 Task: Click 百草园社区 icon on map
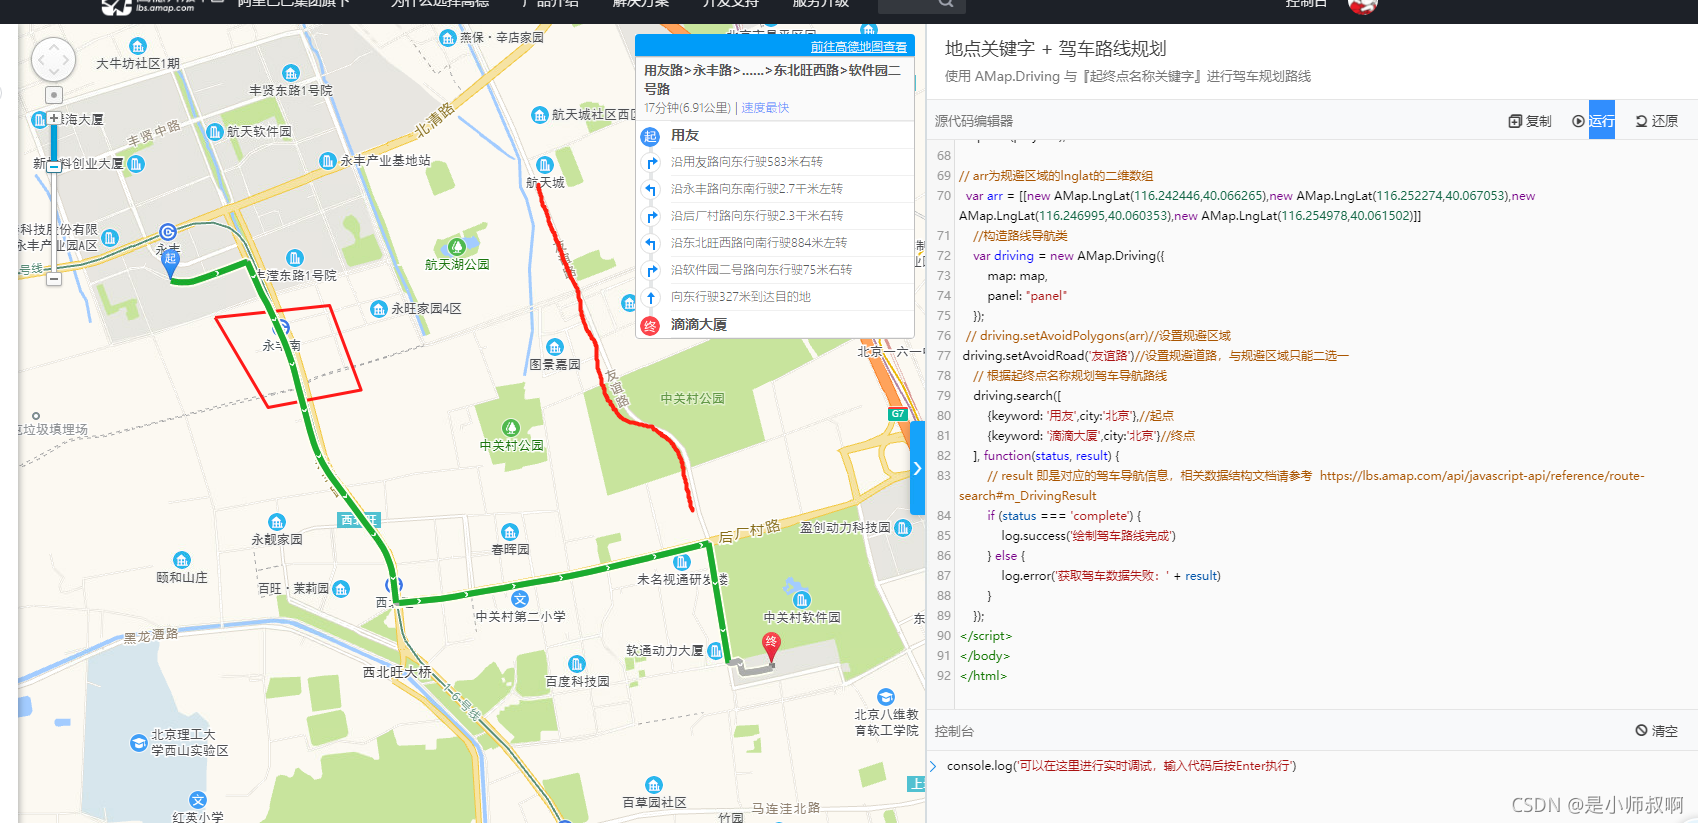pos(654,785)
